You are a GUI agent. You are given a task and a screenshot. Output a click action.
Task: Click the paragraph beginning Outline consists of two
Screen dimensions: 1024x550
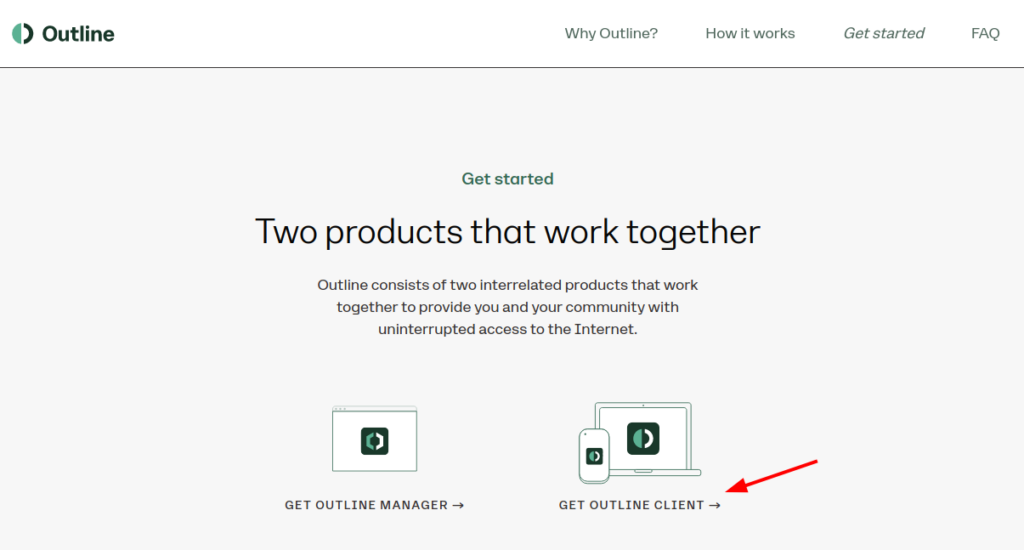tap(507, 307)
